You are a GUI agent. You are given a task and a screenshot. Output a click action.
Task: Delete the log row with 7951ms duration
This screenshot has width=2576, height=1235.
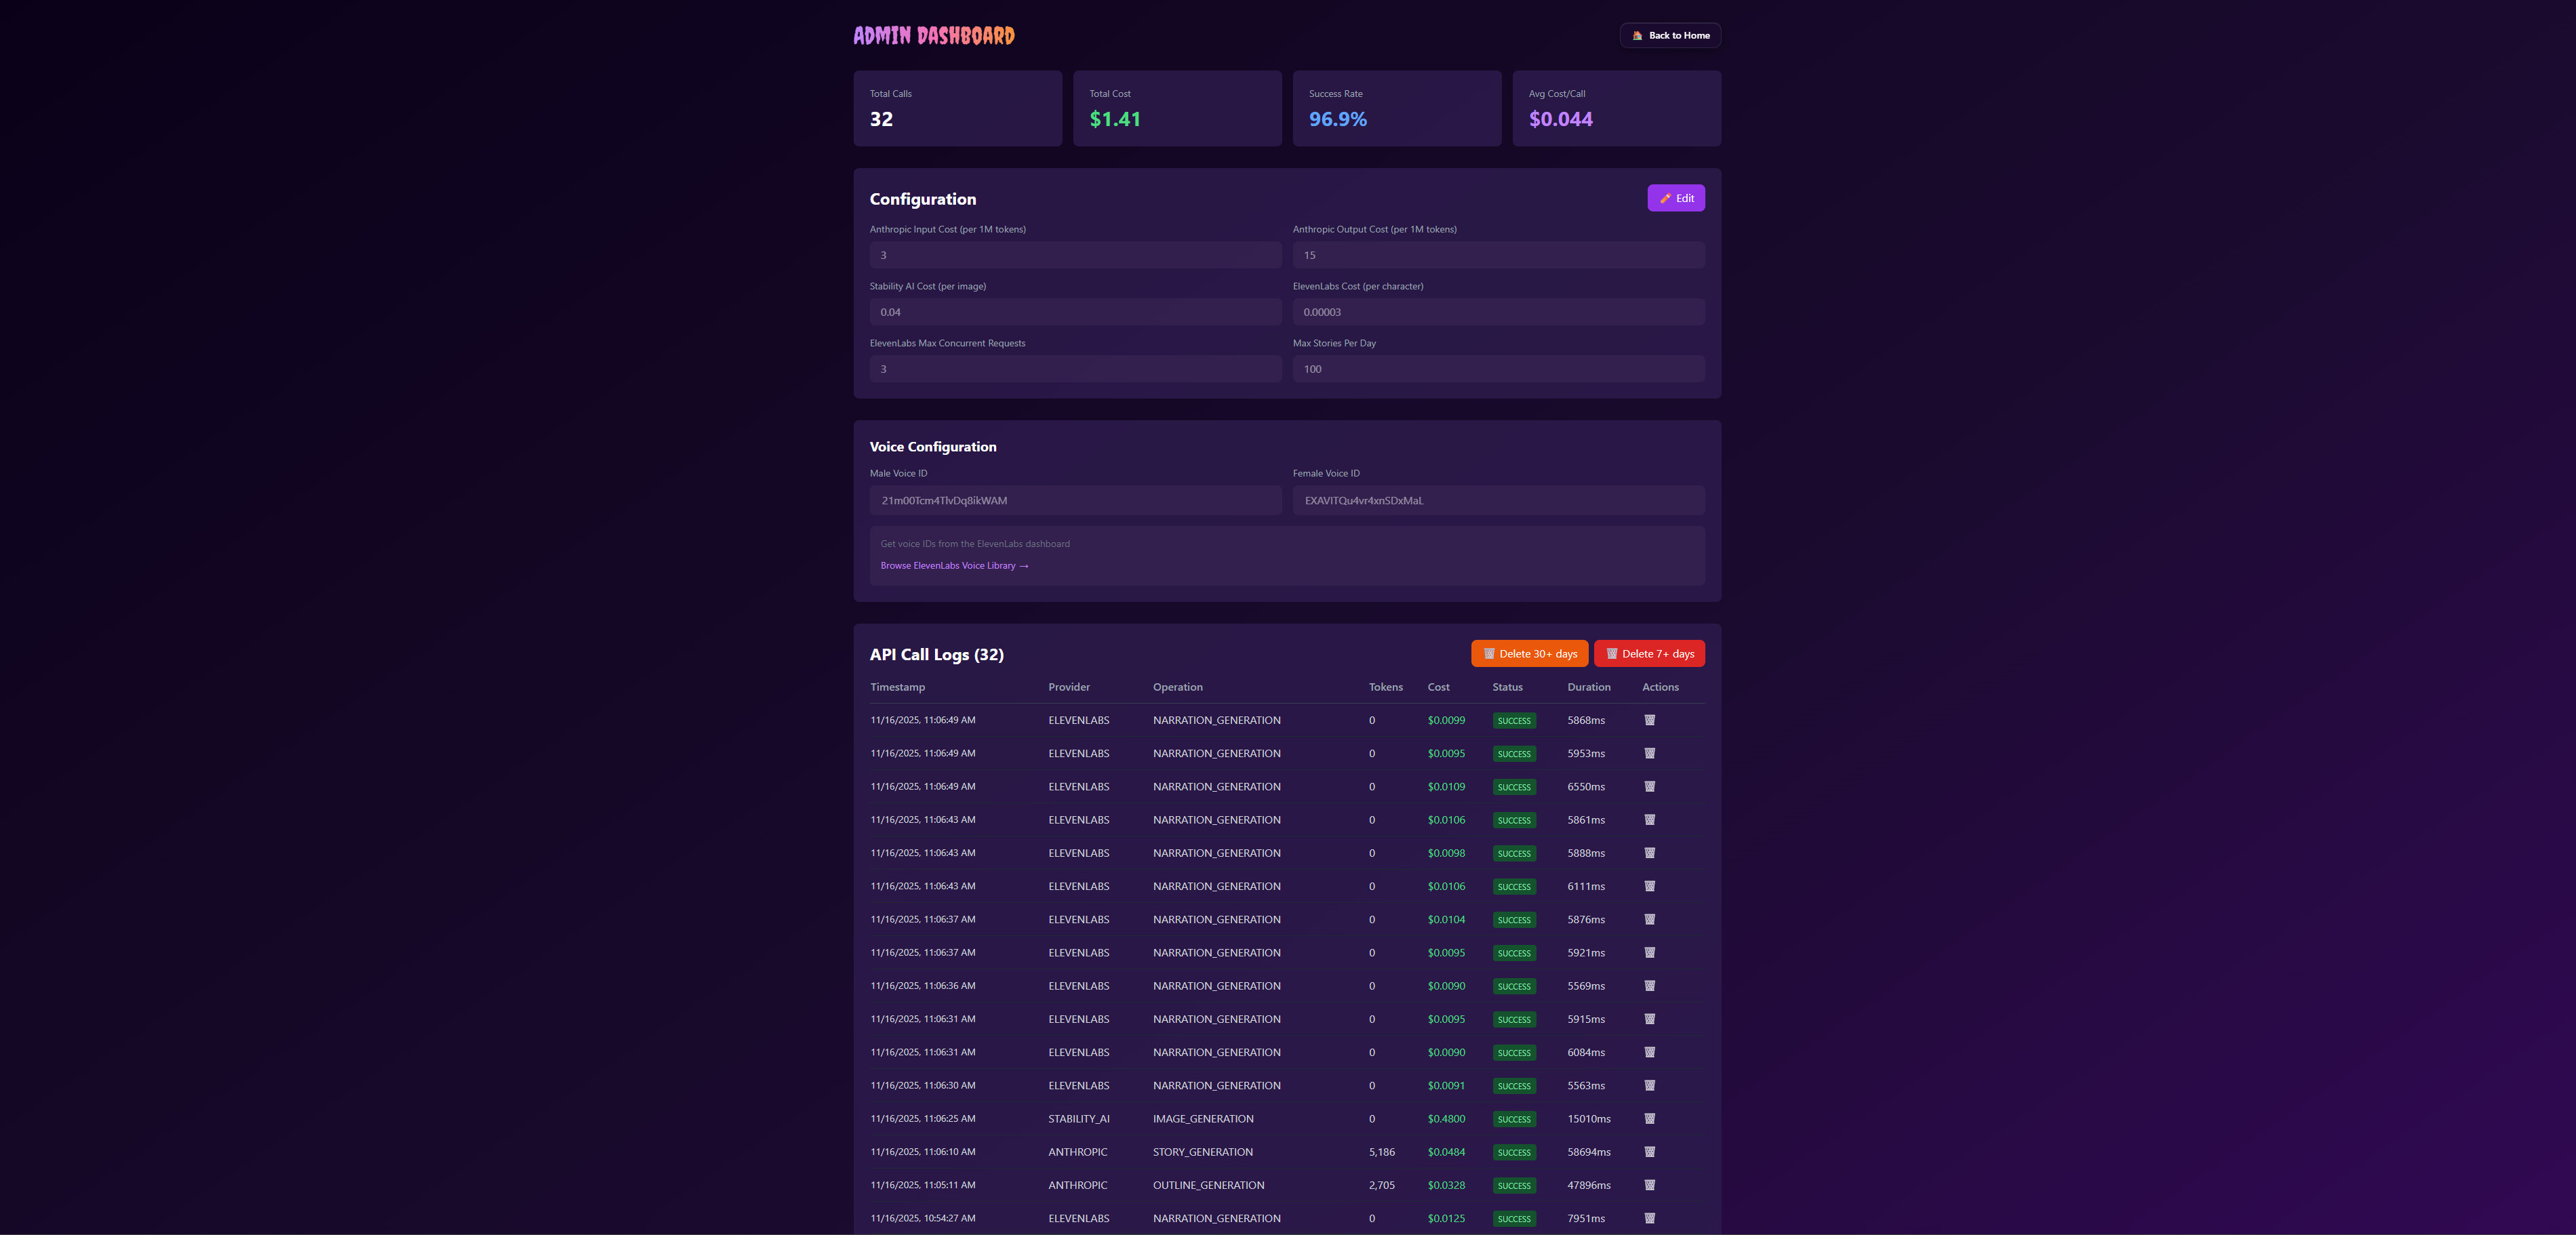pyautogui.click(x=1649, y=1218)
